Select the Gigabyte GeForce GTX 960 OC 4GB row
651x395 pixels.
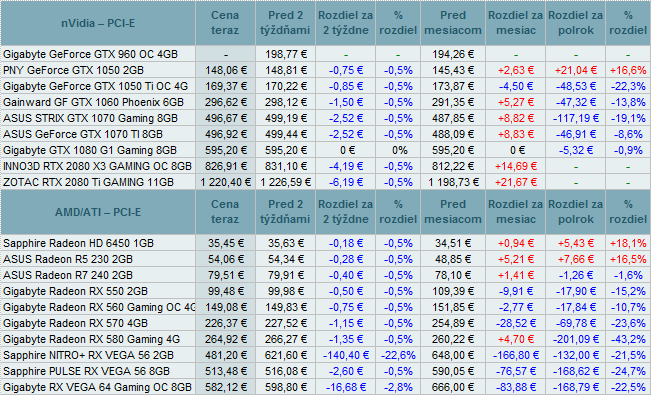coord(326,54)
